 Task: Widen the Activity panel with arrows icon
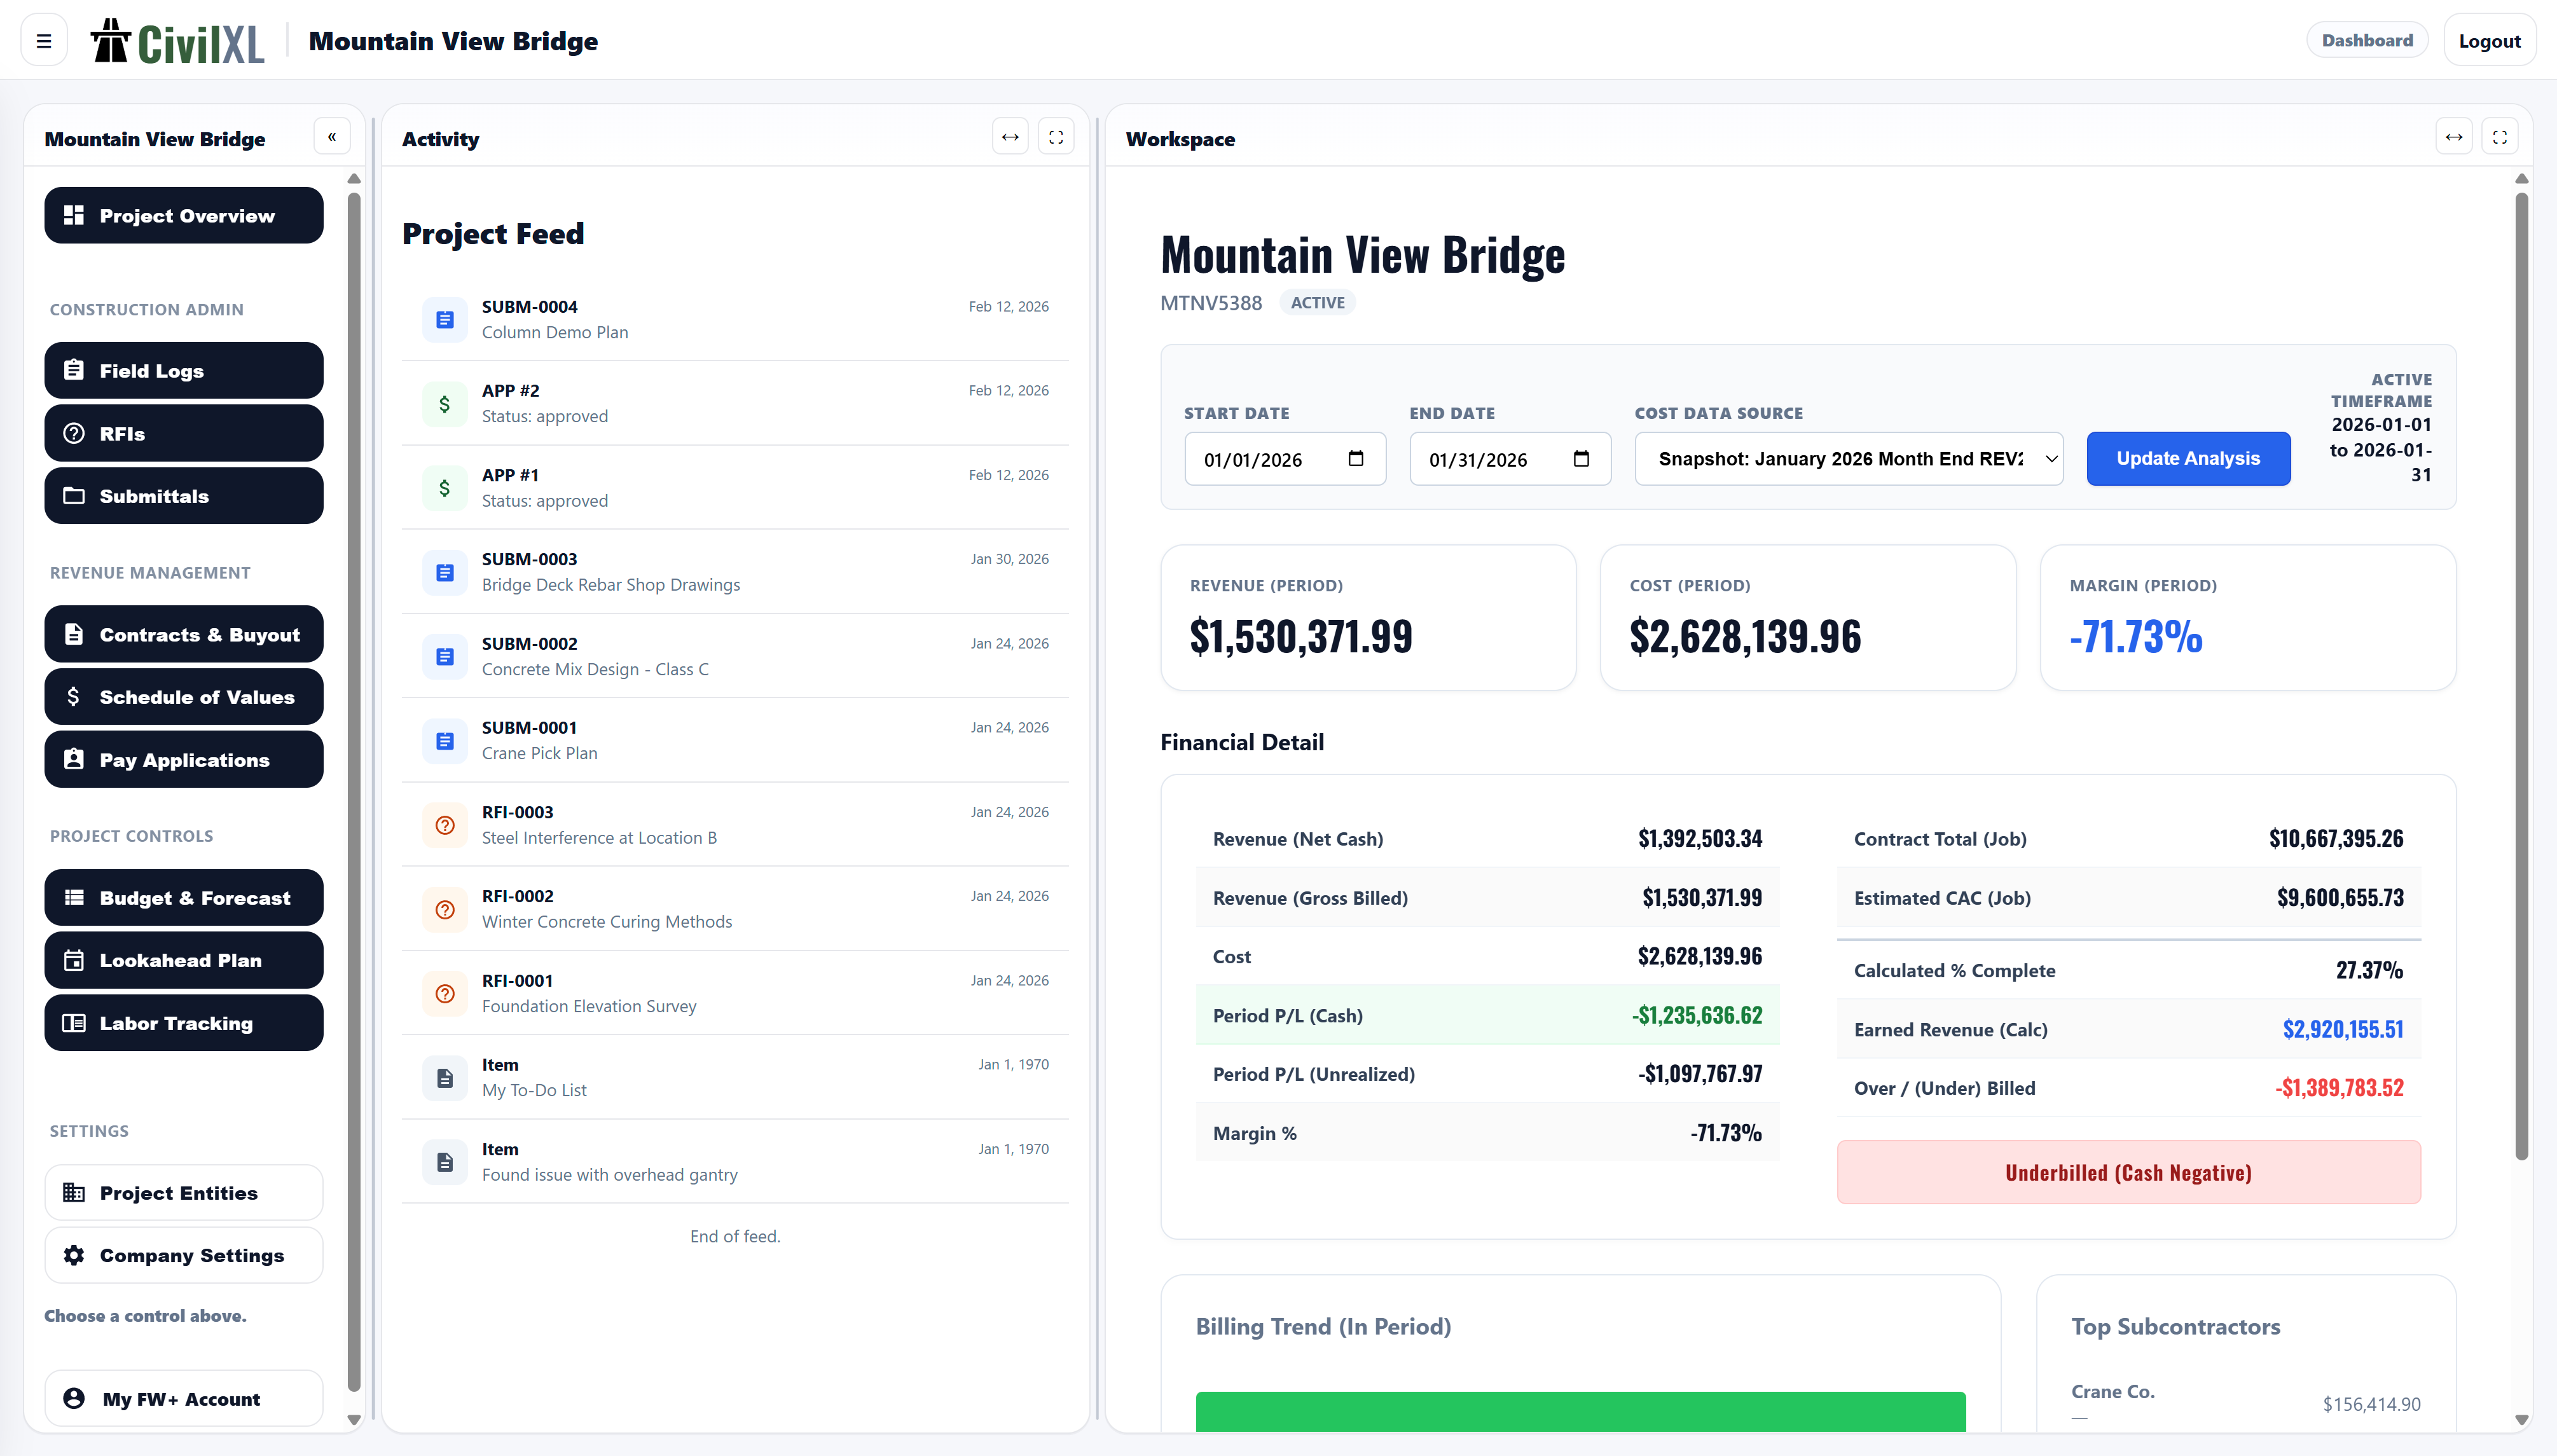(x=1010, y=137)
